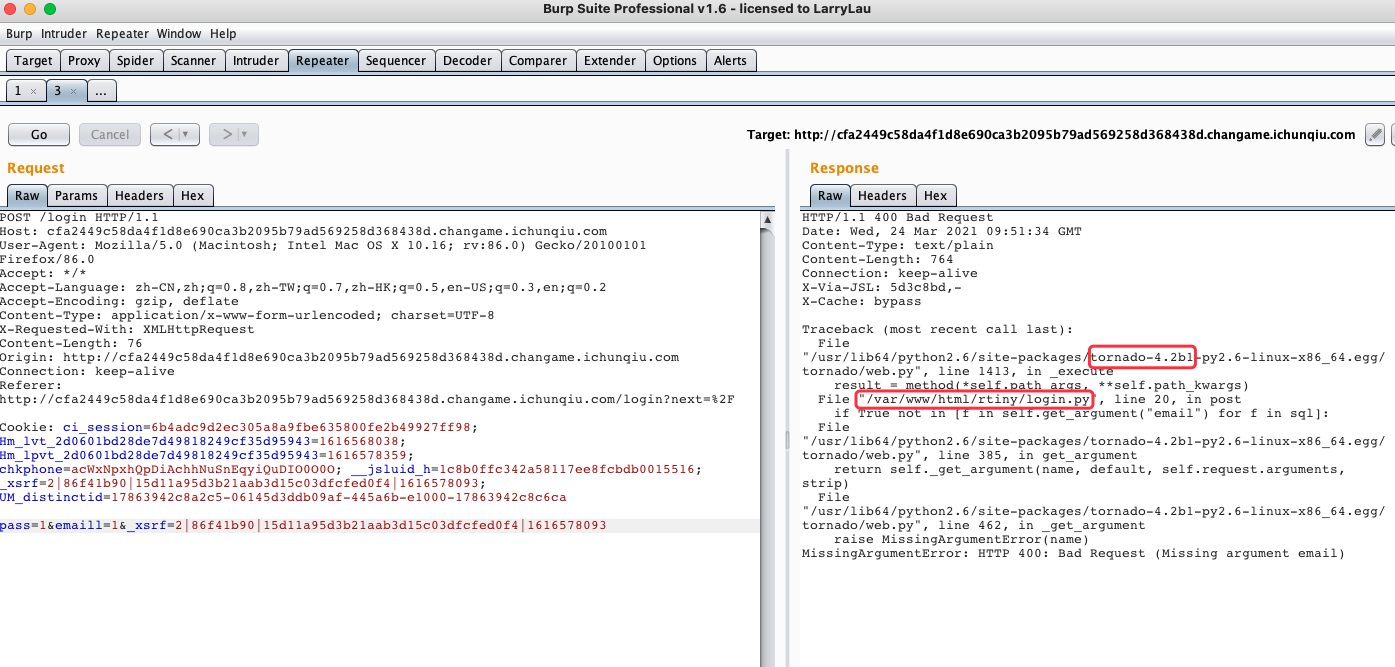Image resolution: width=1395 pixels, height=667 pixels.
Task: Click the pencil edit target icon
Action: (x=1375, y=134)
